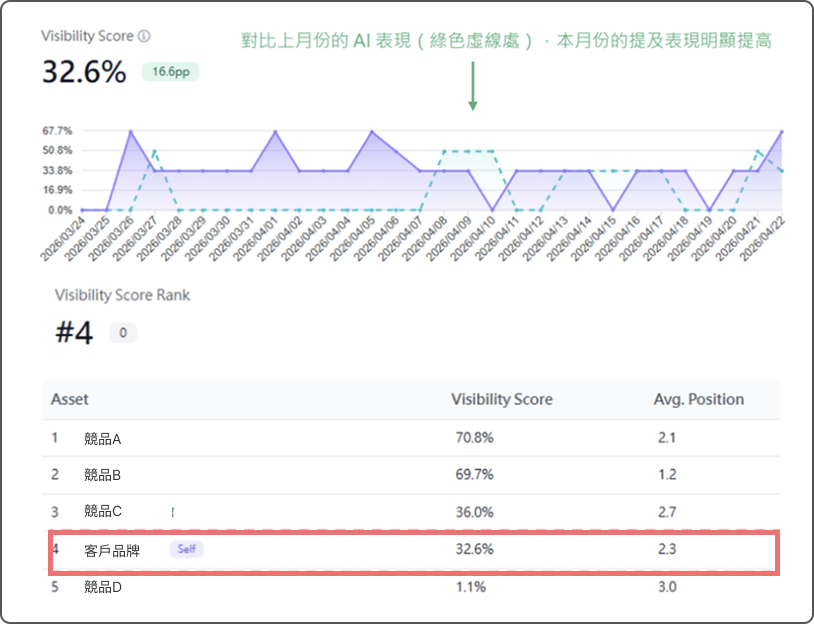This screenshot has height=624, width=814.
Task: Select the 競品C row name
Action: pyautogui.click(x=102, y=511)
